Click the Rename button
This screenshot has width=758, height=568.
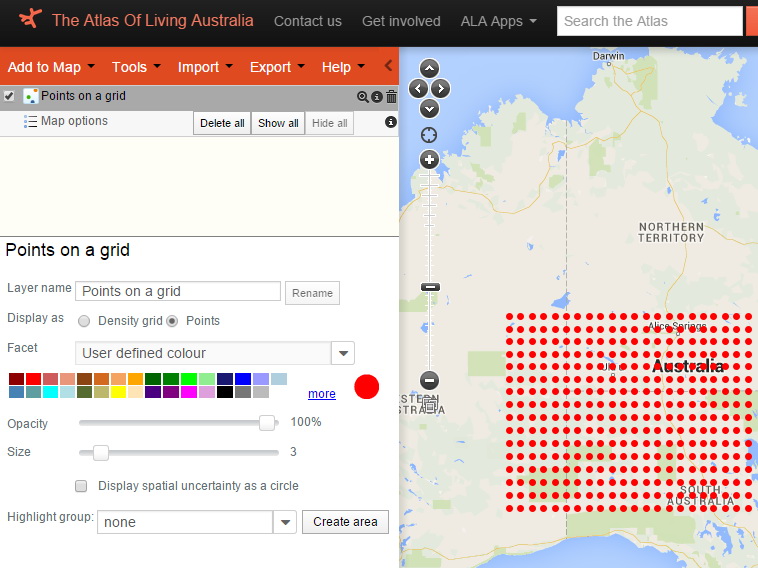[x=312, y=293]
